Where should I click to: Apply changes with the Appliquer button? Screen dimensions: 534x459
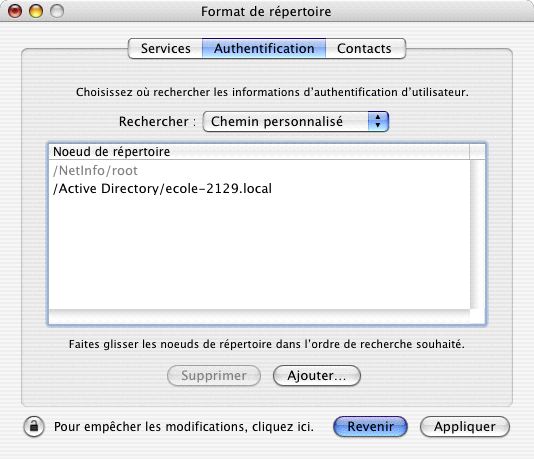coord(465,427)
